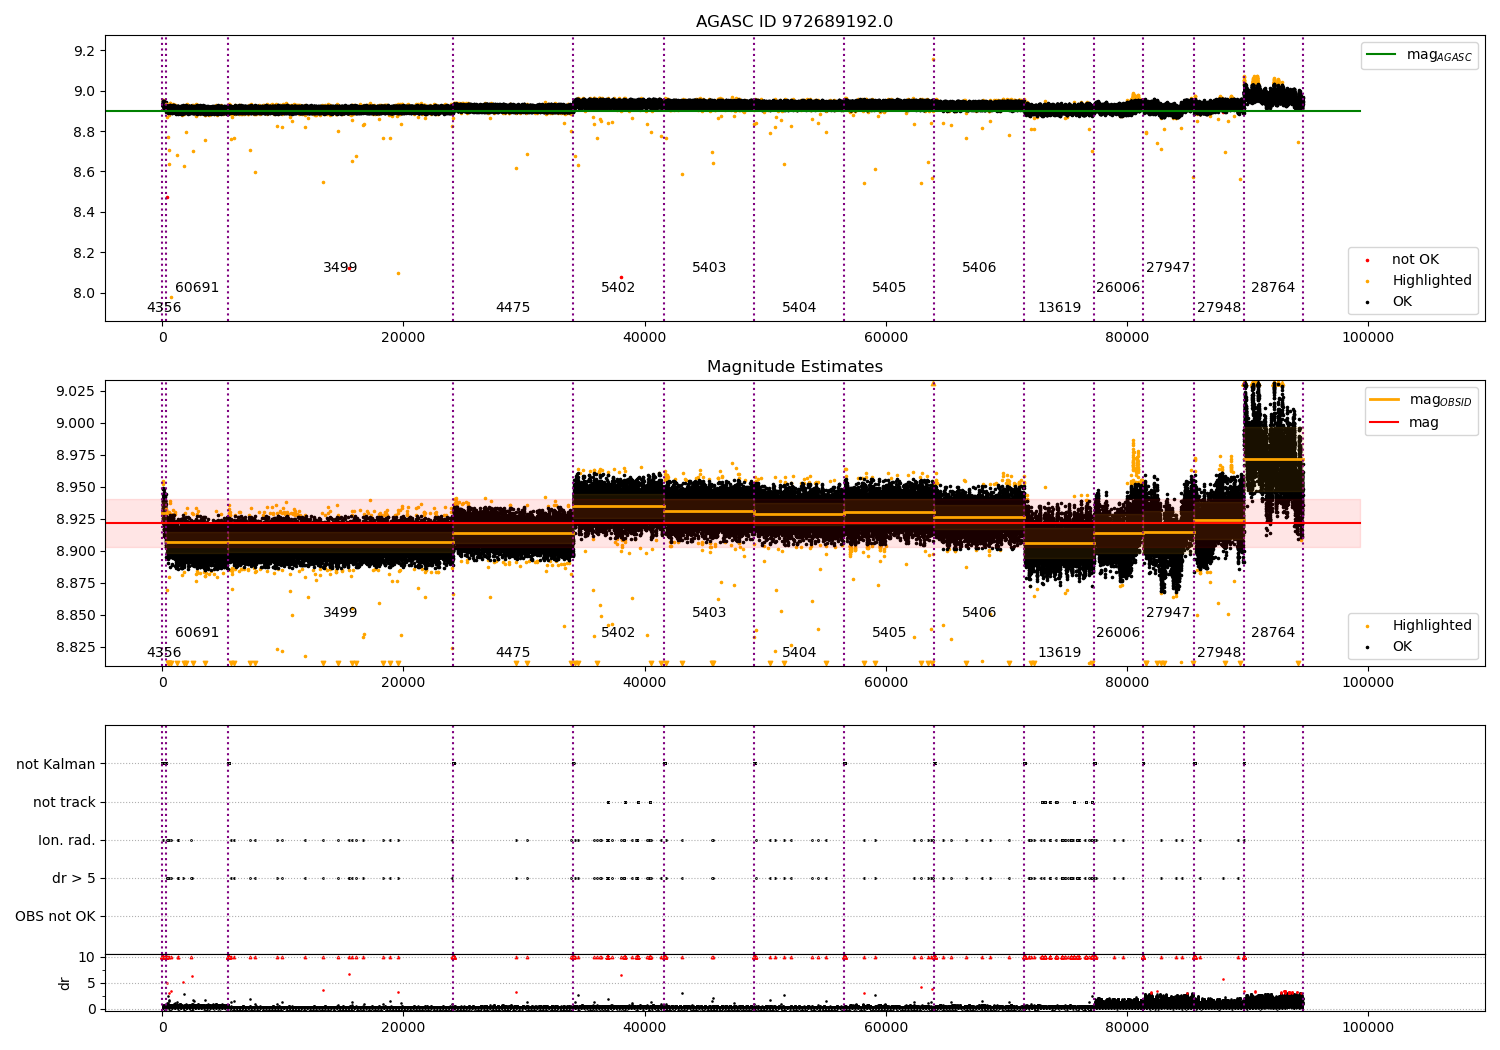1500x1050 pixels.
Task: Click the red "mag" legend entry in middle plot
Action: point(1405,423)
